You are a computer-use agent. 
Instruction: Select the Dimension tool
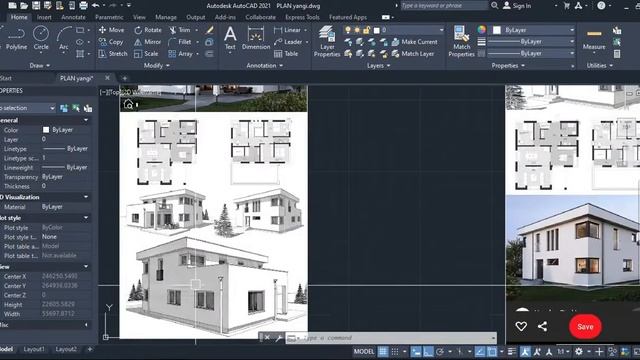coord(256,38)
